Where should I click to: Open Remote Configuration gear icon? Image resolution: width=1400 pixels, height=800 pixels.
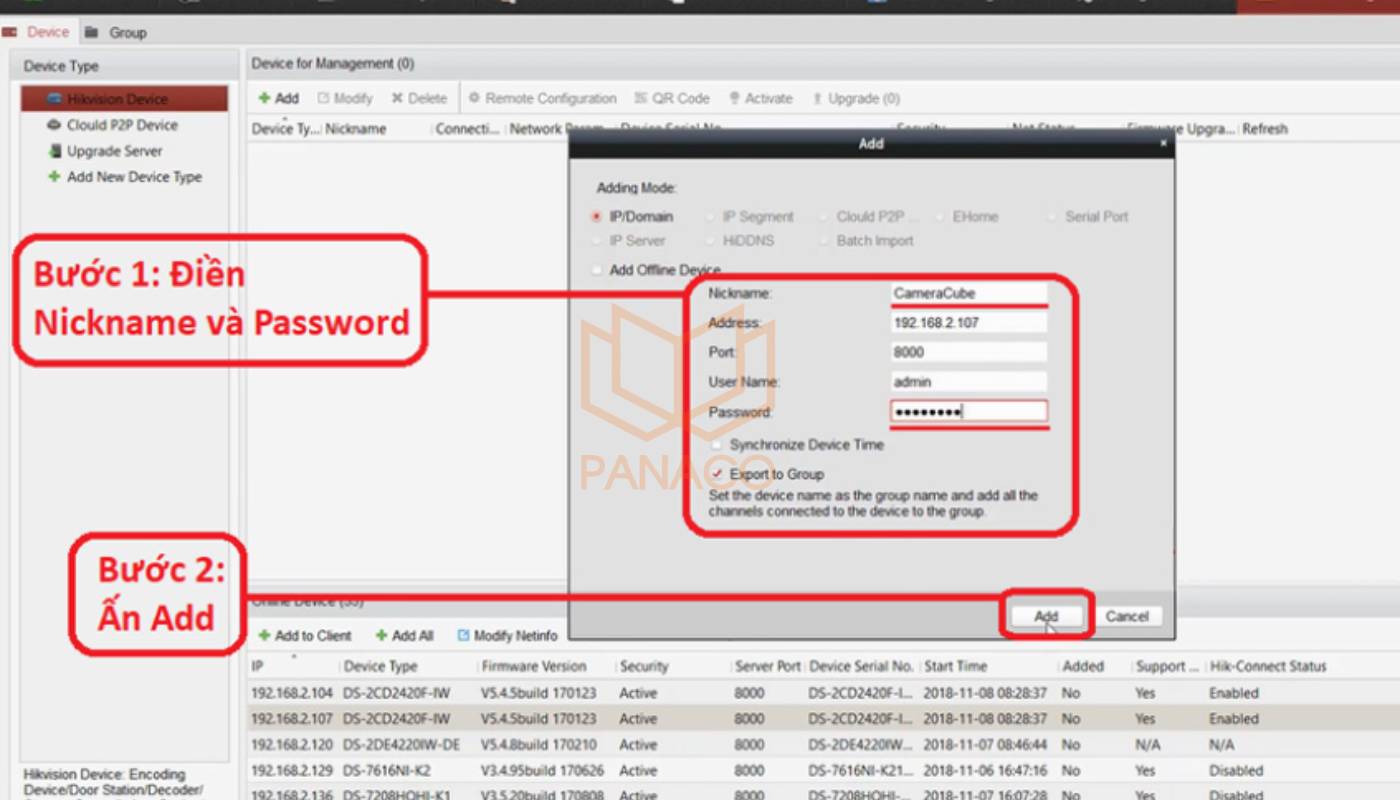point(474,98)
